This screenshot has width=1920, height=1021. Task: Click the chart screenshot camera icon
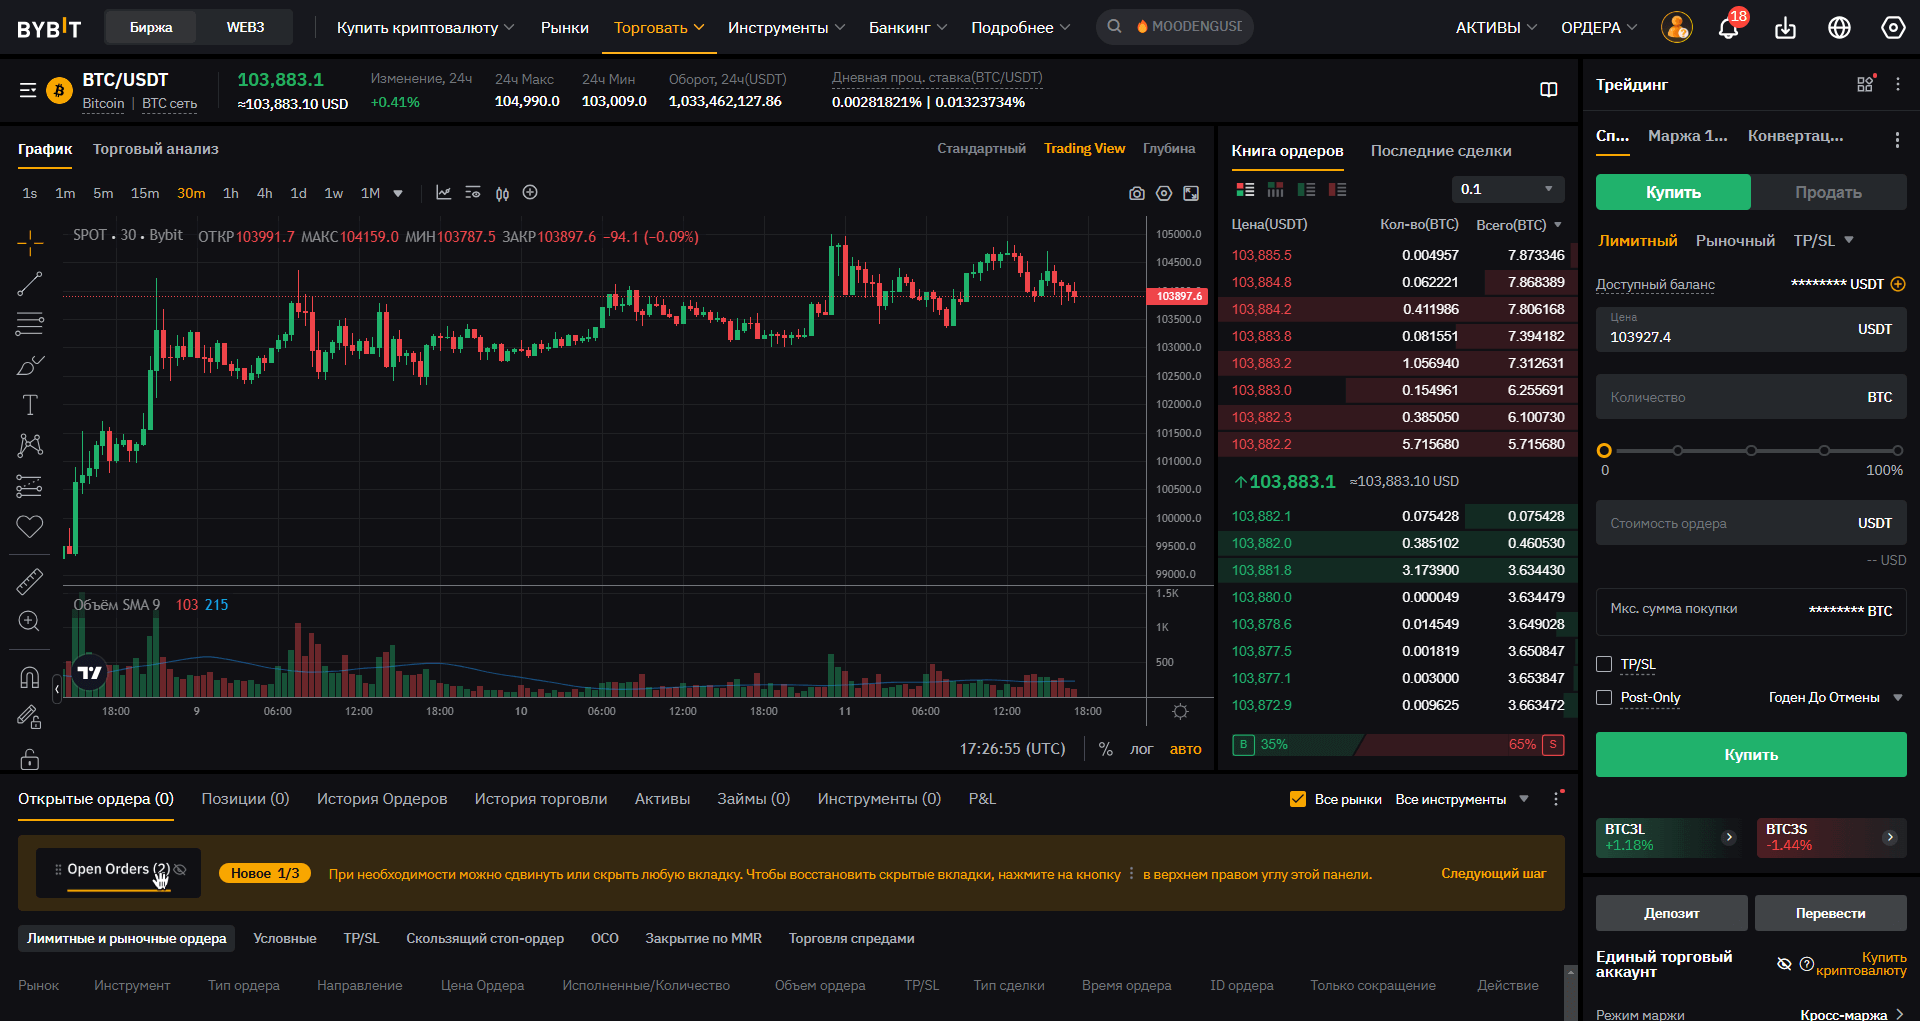[1136, 194]
